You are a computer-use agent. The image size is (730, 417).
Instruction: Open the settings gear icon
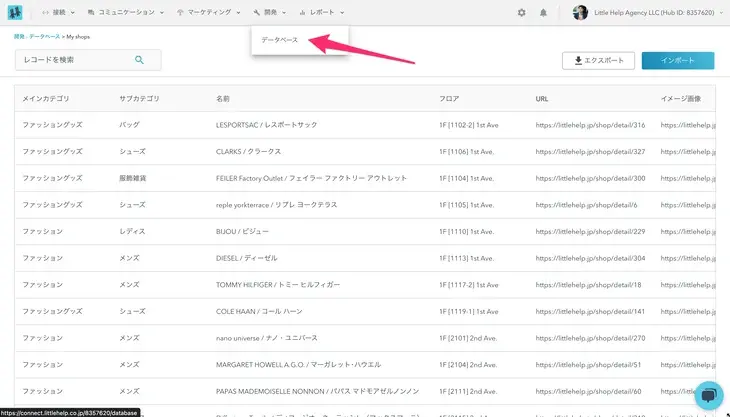point(521,13)
